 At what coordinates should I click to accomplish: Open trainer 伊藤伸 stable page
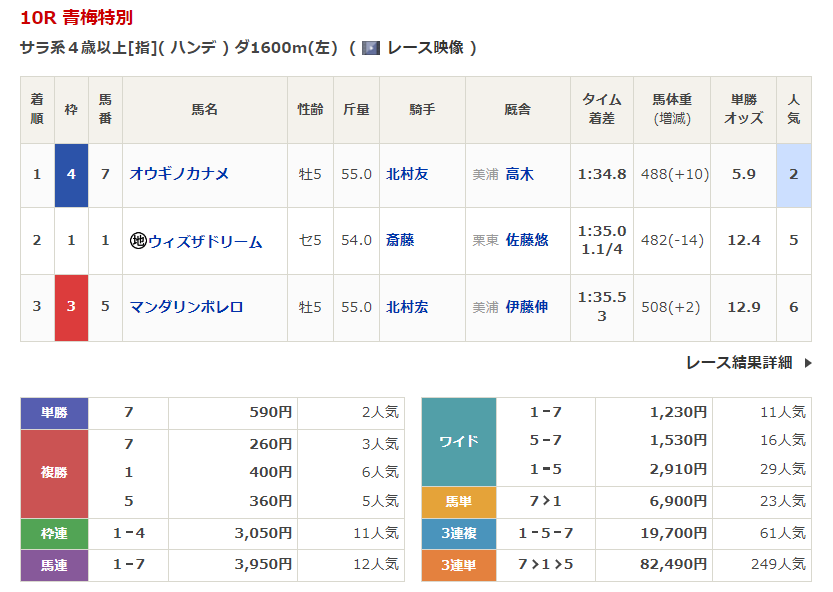pos(526,307)
